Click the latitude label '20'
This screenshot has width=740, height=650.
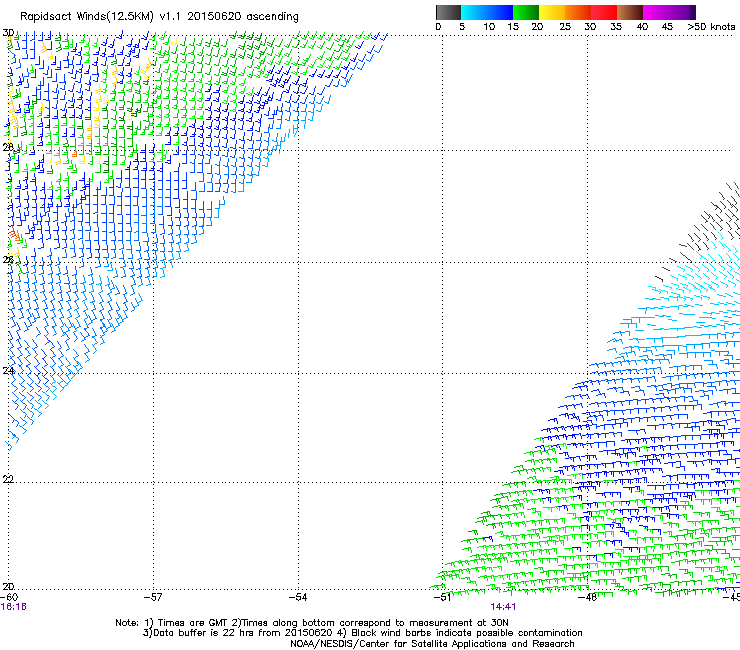coord(8,586)
